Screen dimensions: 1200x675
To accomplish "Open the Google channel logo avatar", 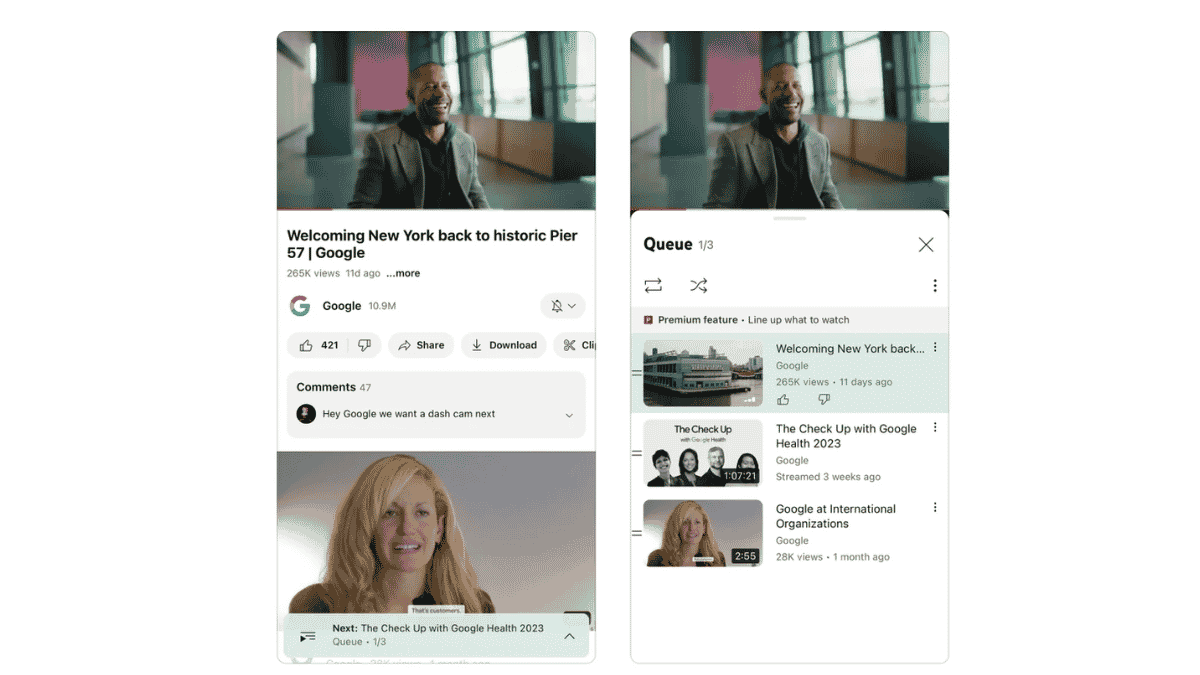I will coord(300,306).
